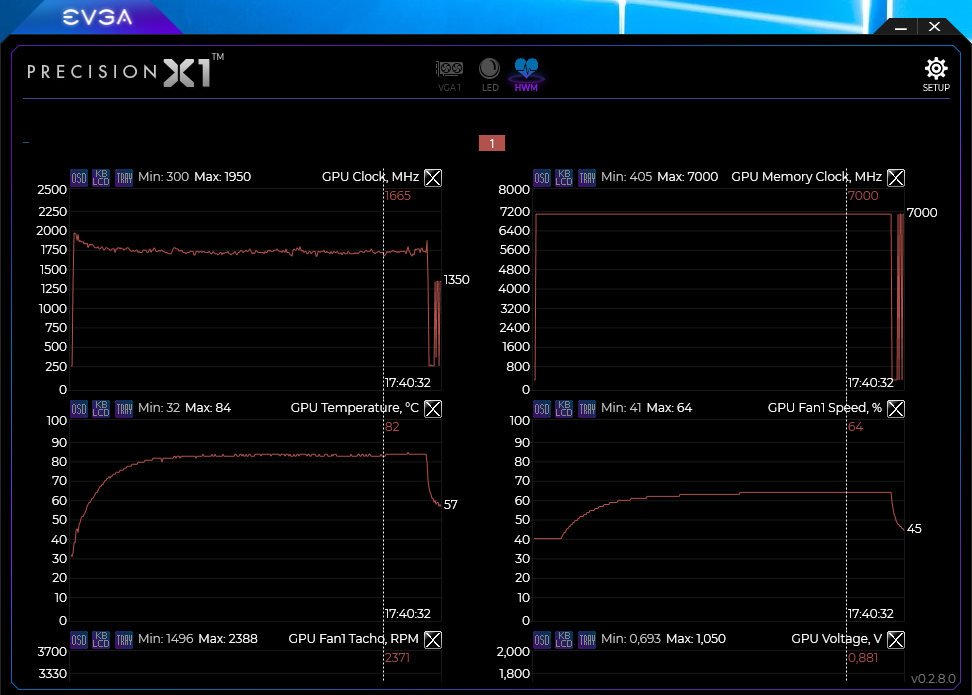Close the GPU Fan1 Speed graph
Screen dimensions: 972x695
[896, 409]
